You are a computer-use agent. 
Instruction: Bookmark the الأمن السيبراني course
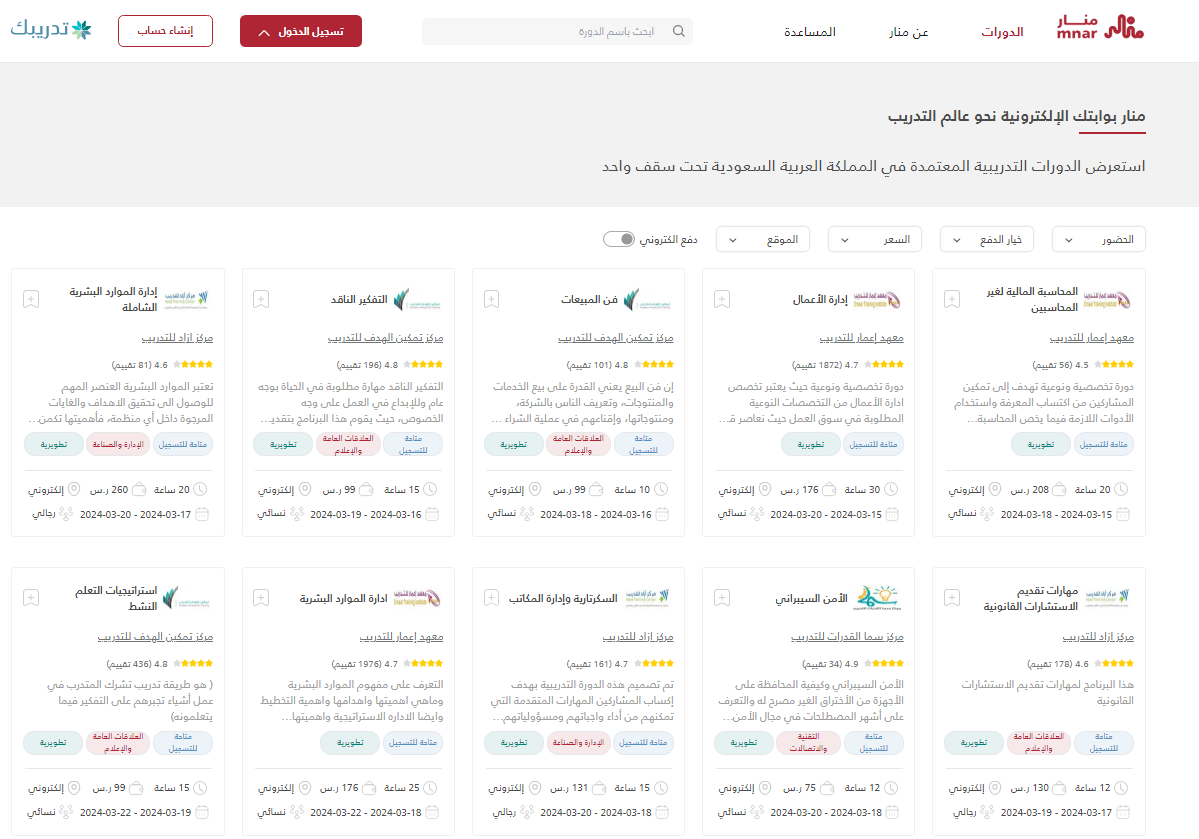click(722, 598)
